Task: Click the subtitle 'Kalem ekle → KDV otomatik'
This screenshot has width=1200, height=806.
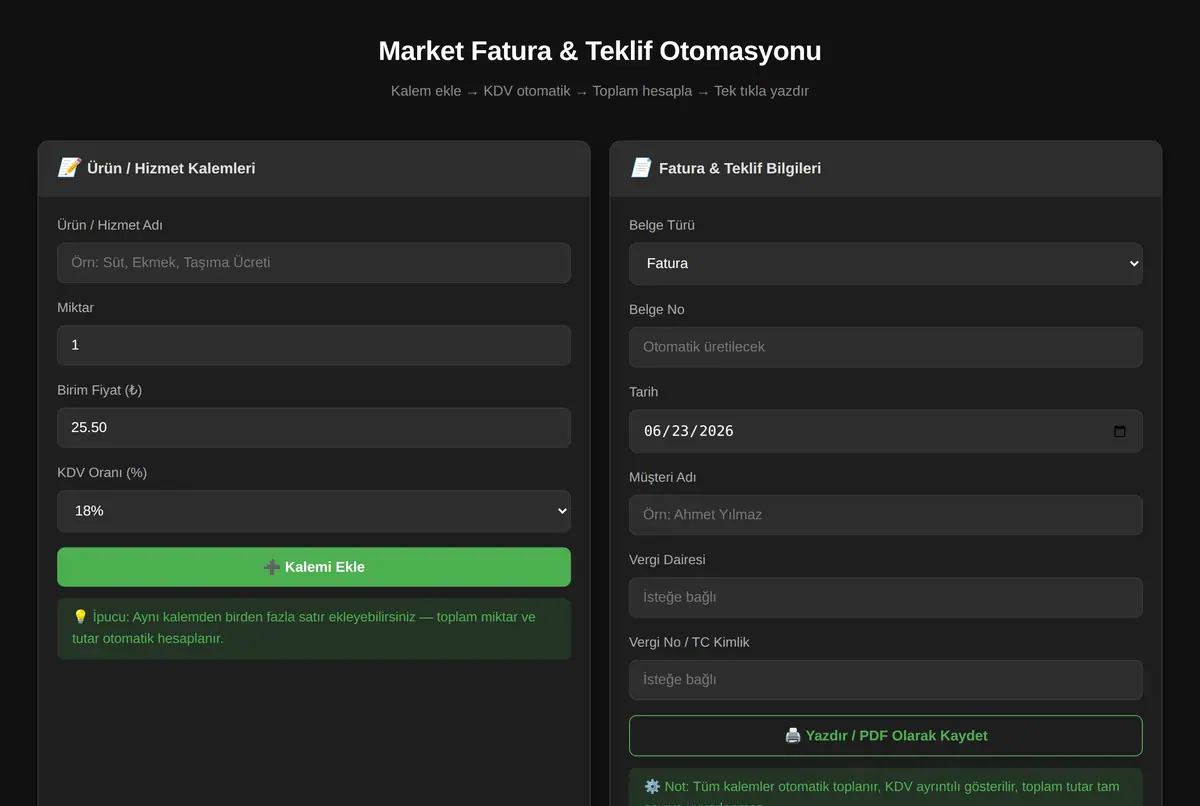Action: (481, 91)
